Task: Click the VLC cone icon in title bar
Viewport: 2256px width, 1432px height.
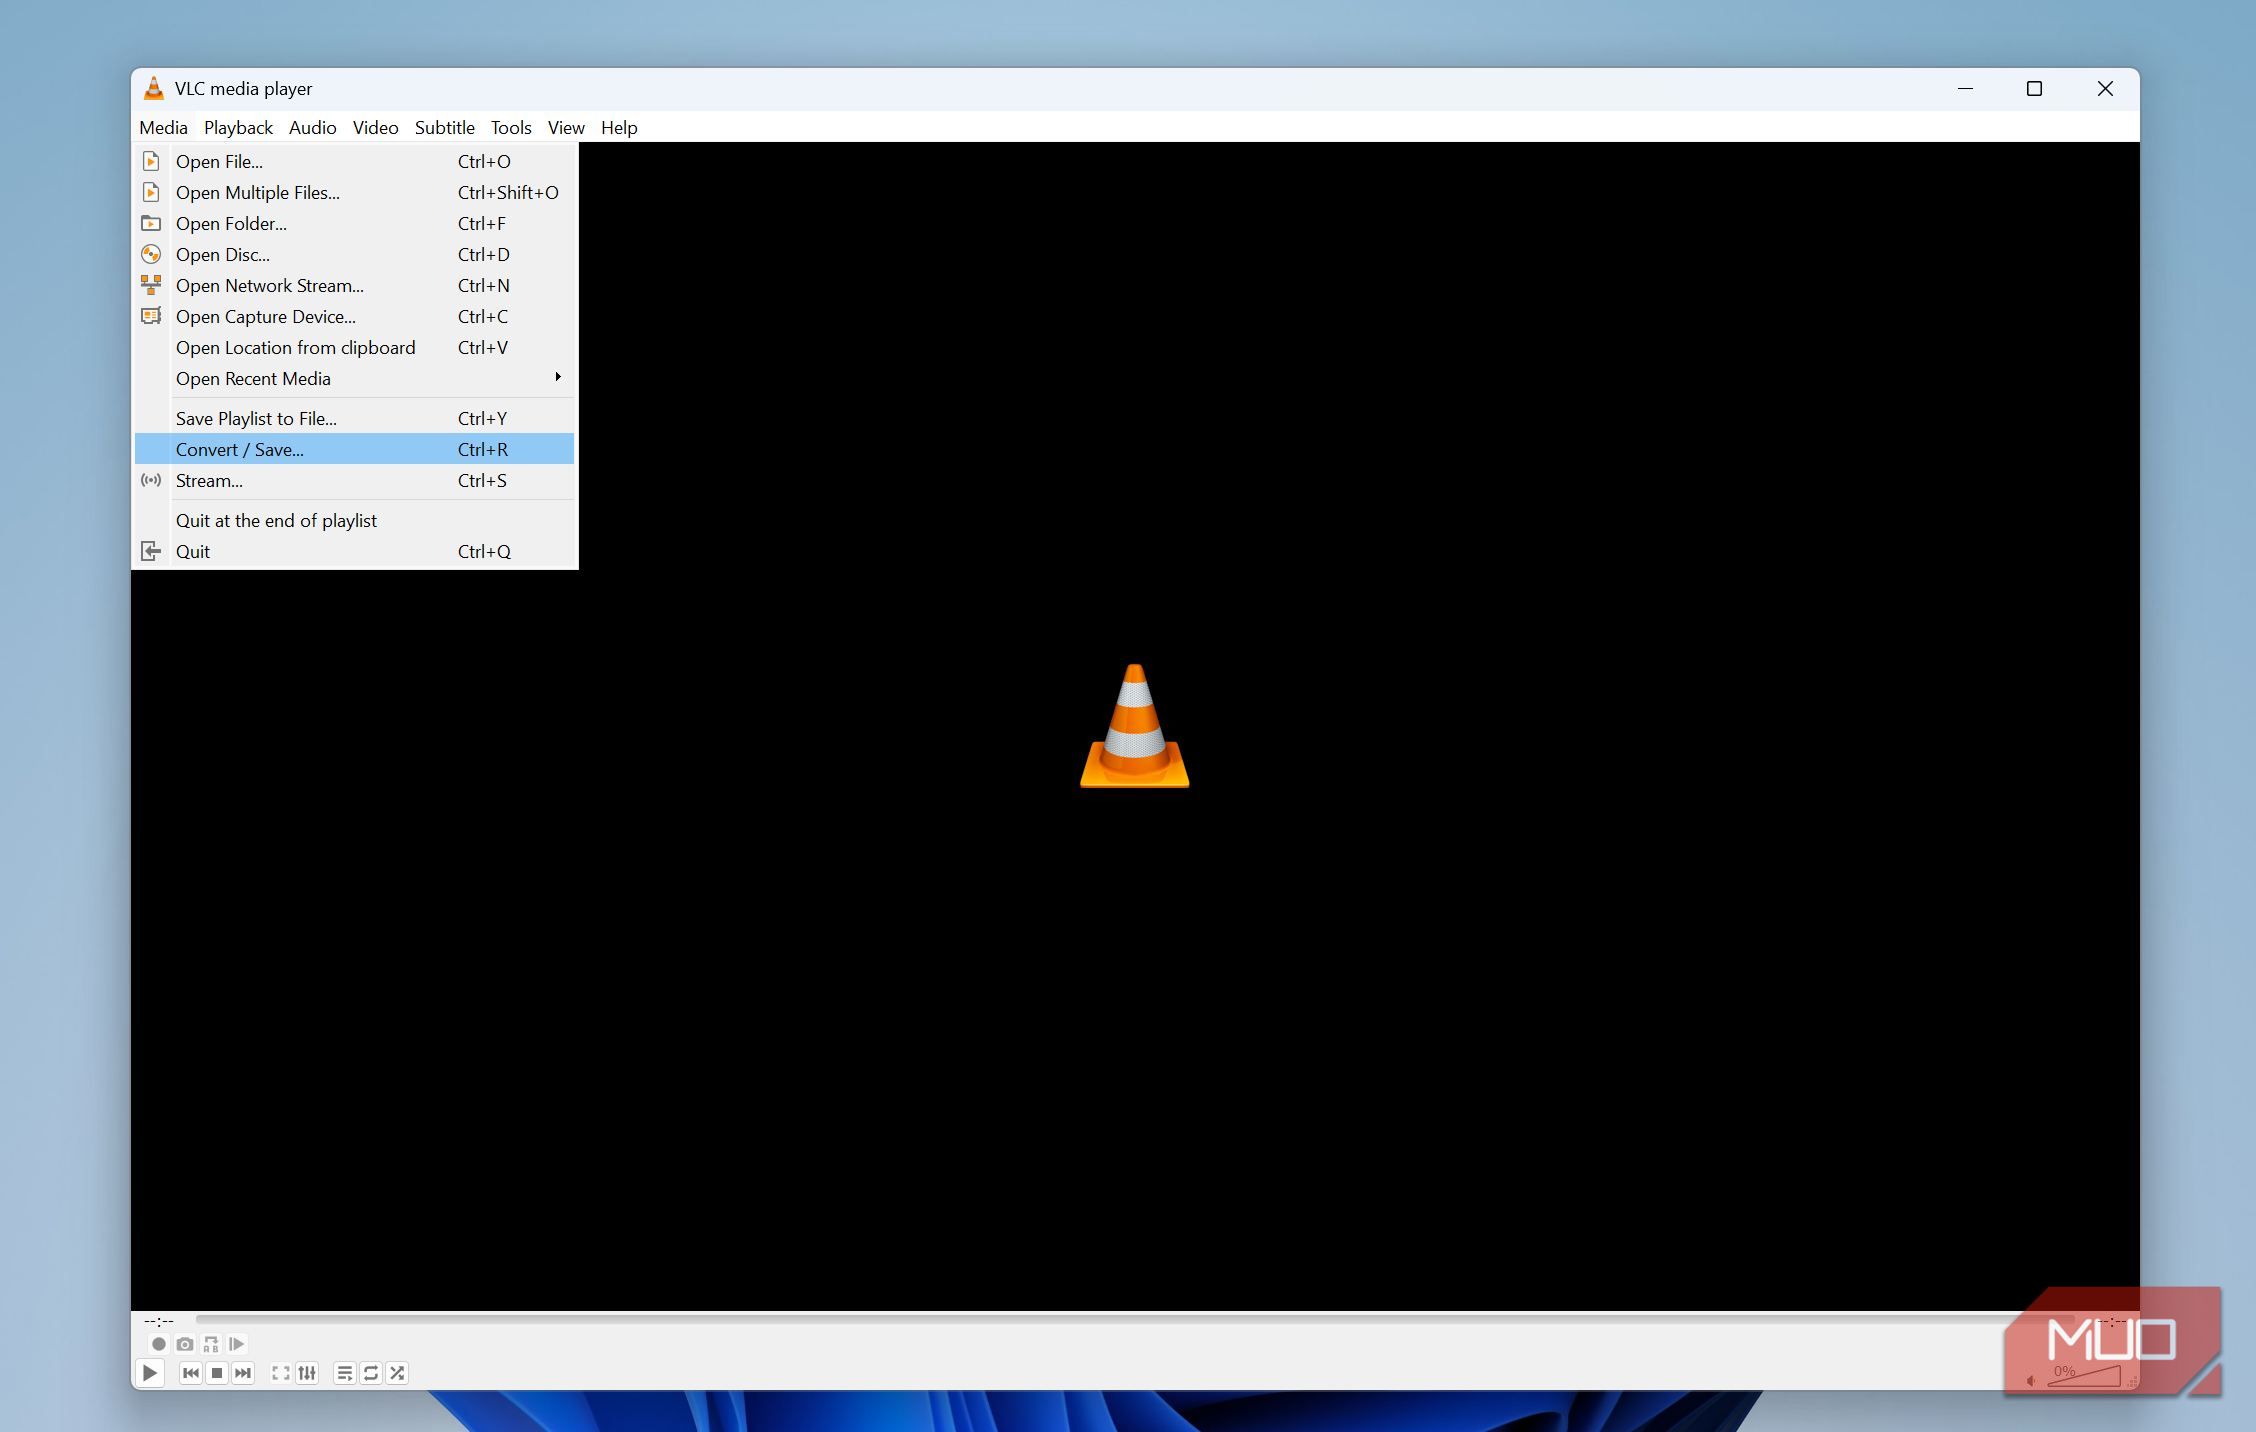Action: click(153, 88)
